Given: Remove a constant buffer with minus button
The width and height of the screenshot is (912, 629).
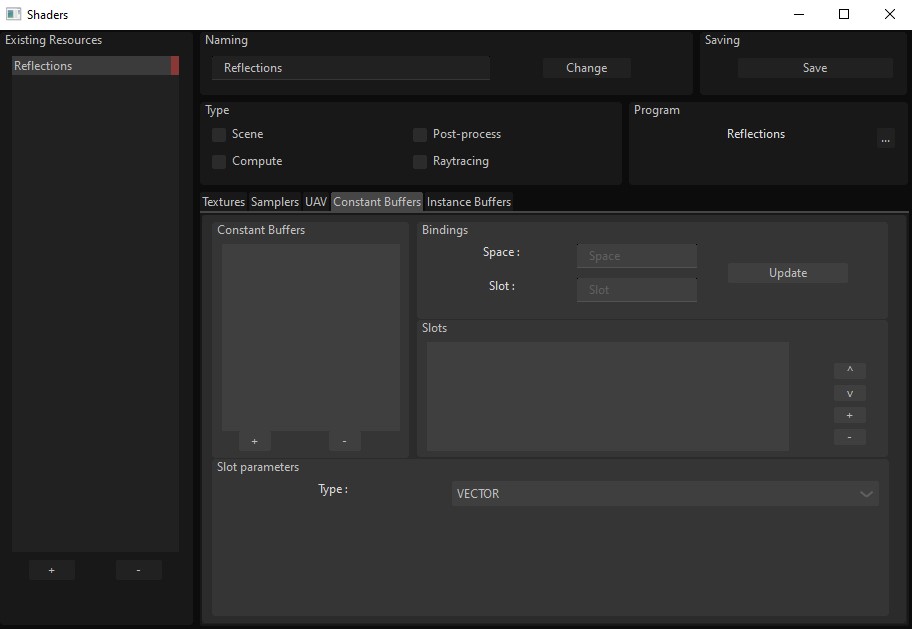Looking at the screenshot, I should click(x=344, y=442).
